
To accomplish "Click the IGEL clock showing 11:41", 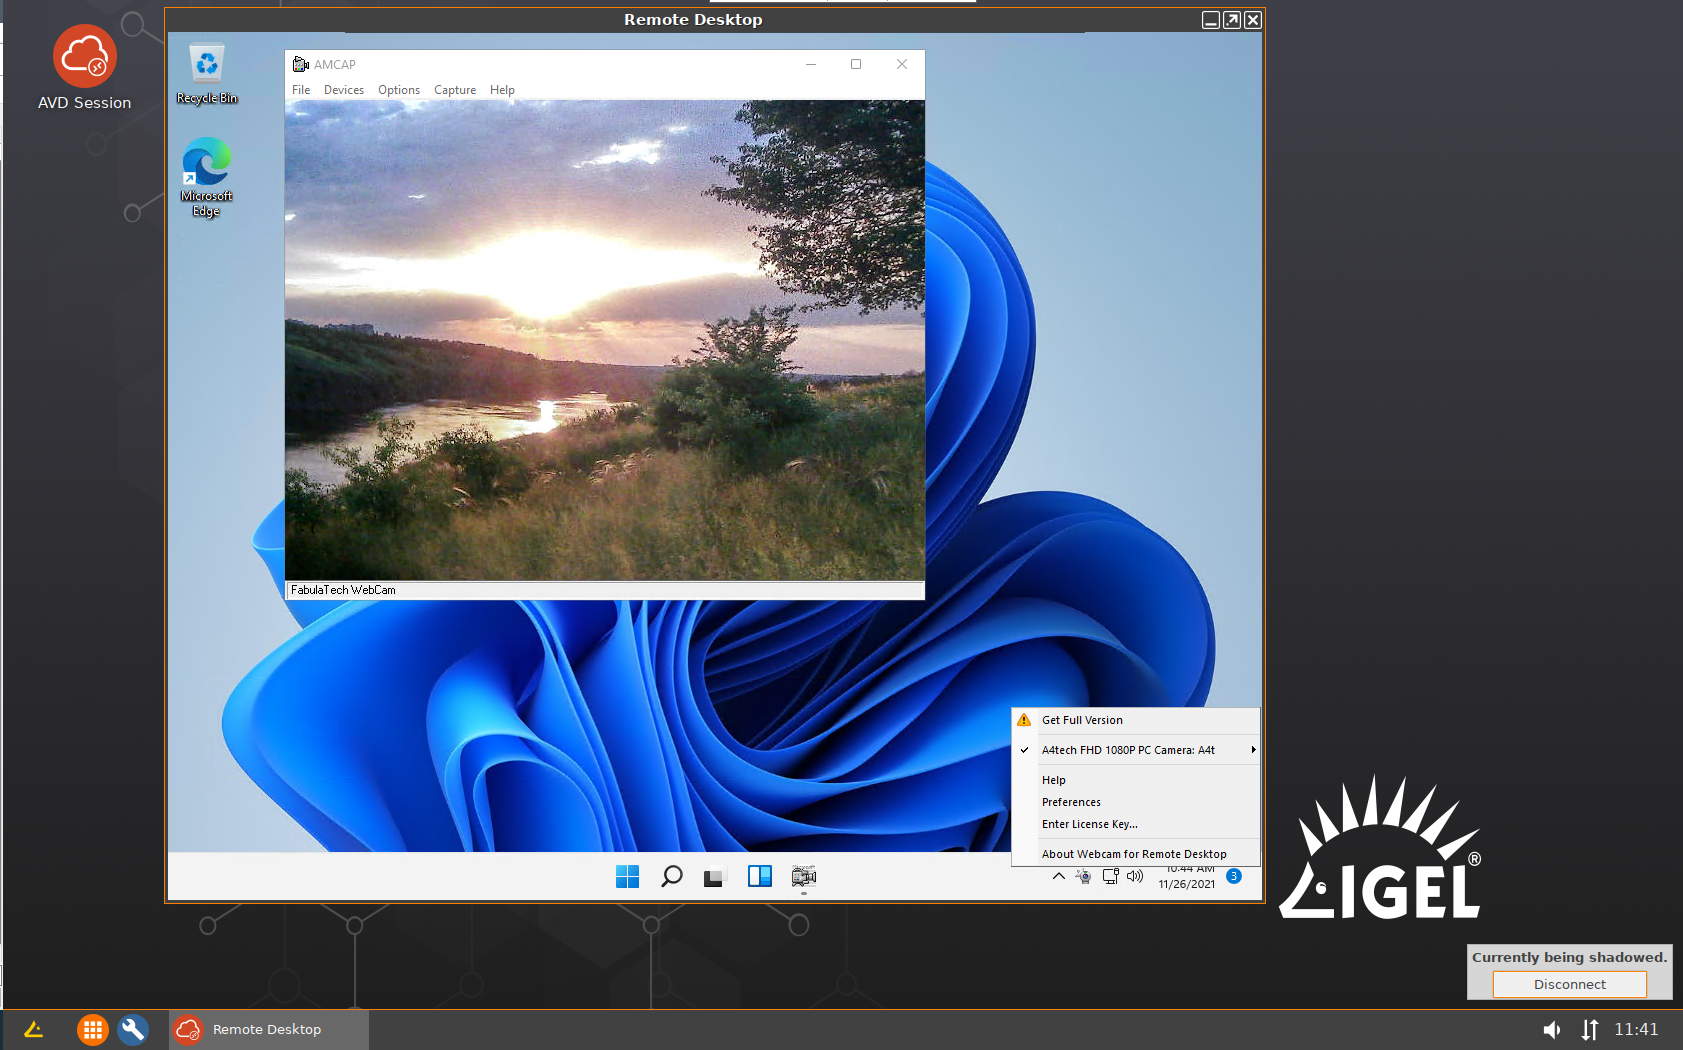I will coord(1636,1029).
